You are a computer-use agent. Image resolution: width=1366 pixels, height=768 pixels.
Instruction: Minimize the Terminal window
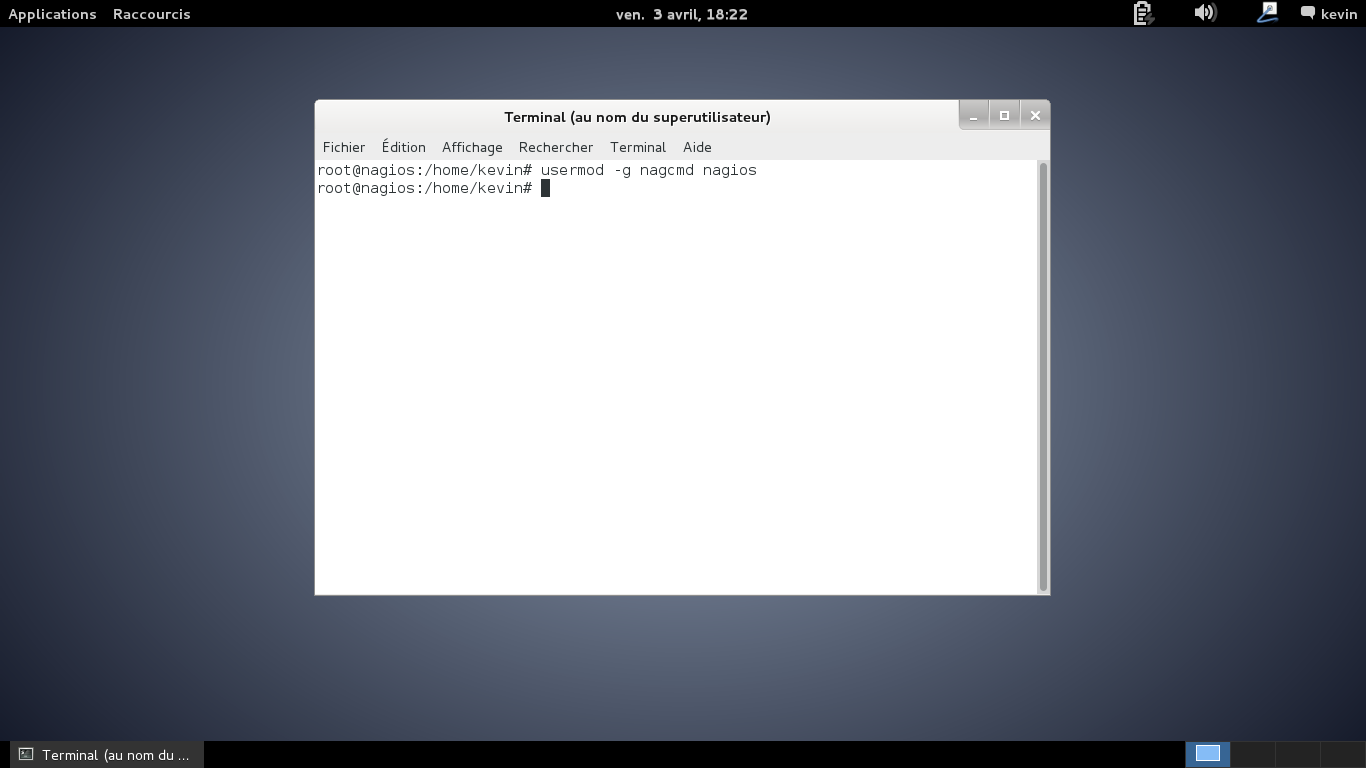(973, 116)
